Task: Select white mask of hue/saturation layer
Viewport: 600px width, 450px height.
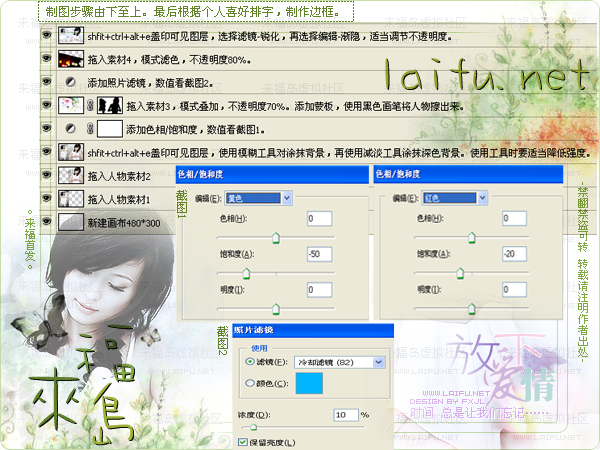Action: (110, 129)
